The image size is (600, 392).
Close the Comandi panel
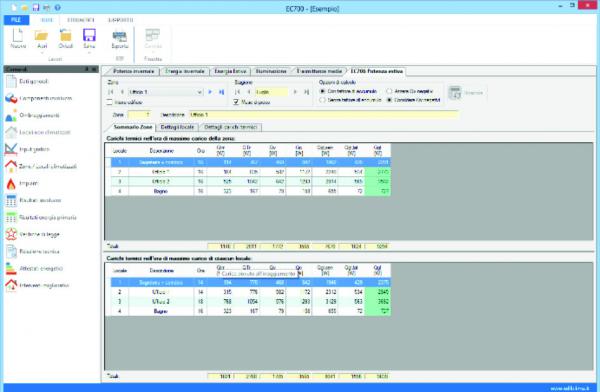click(x=94, y=69)
